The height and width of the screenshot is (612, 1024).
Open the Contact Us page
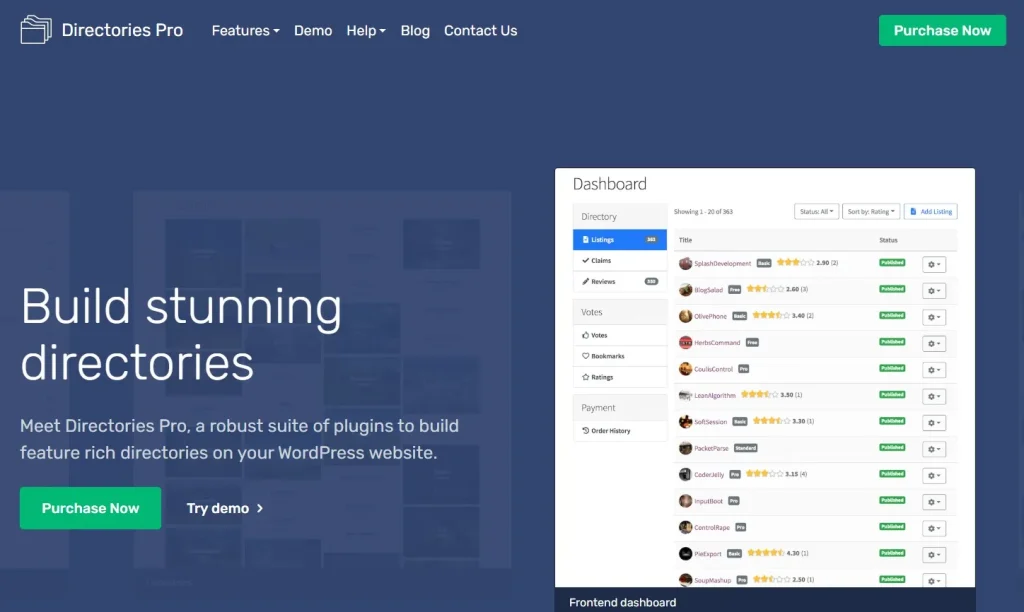click(481, 31)
